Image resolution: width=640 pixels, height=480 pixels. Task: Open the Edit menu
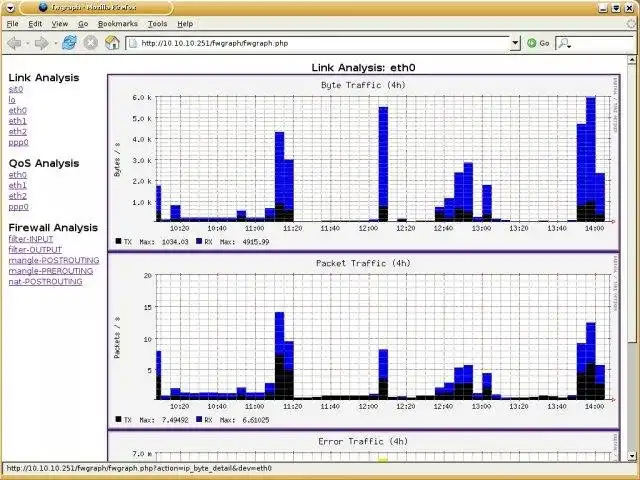point(35,24)
